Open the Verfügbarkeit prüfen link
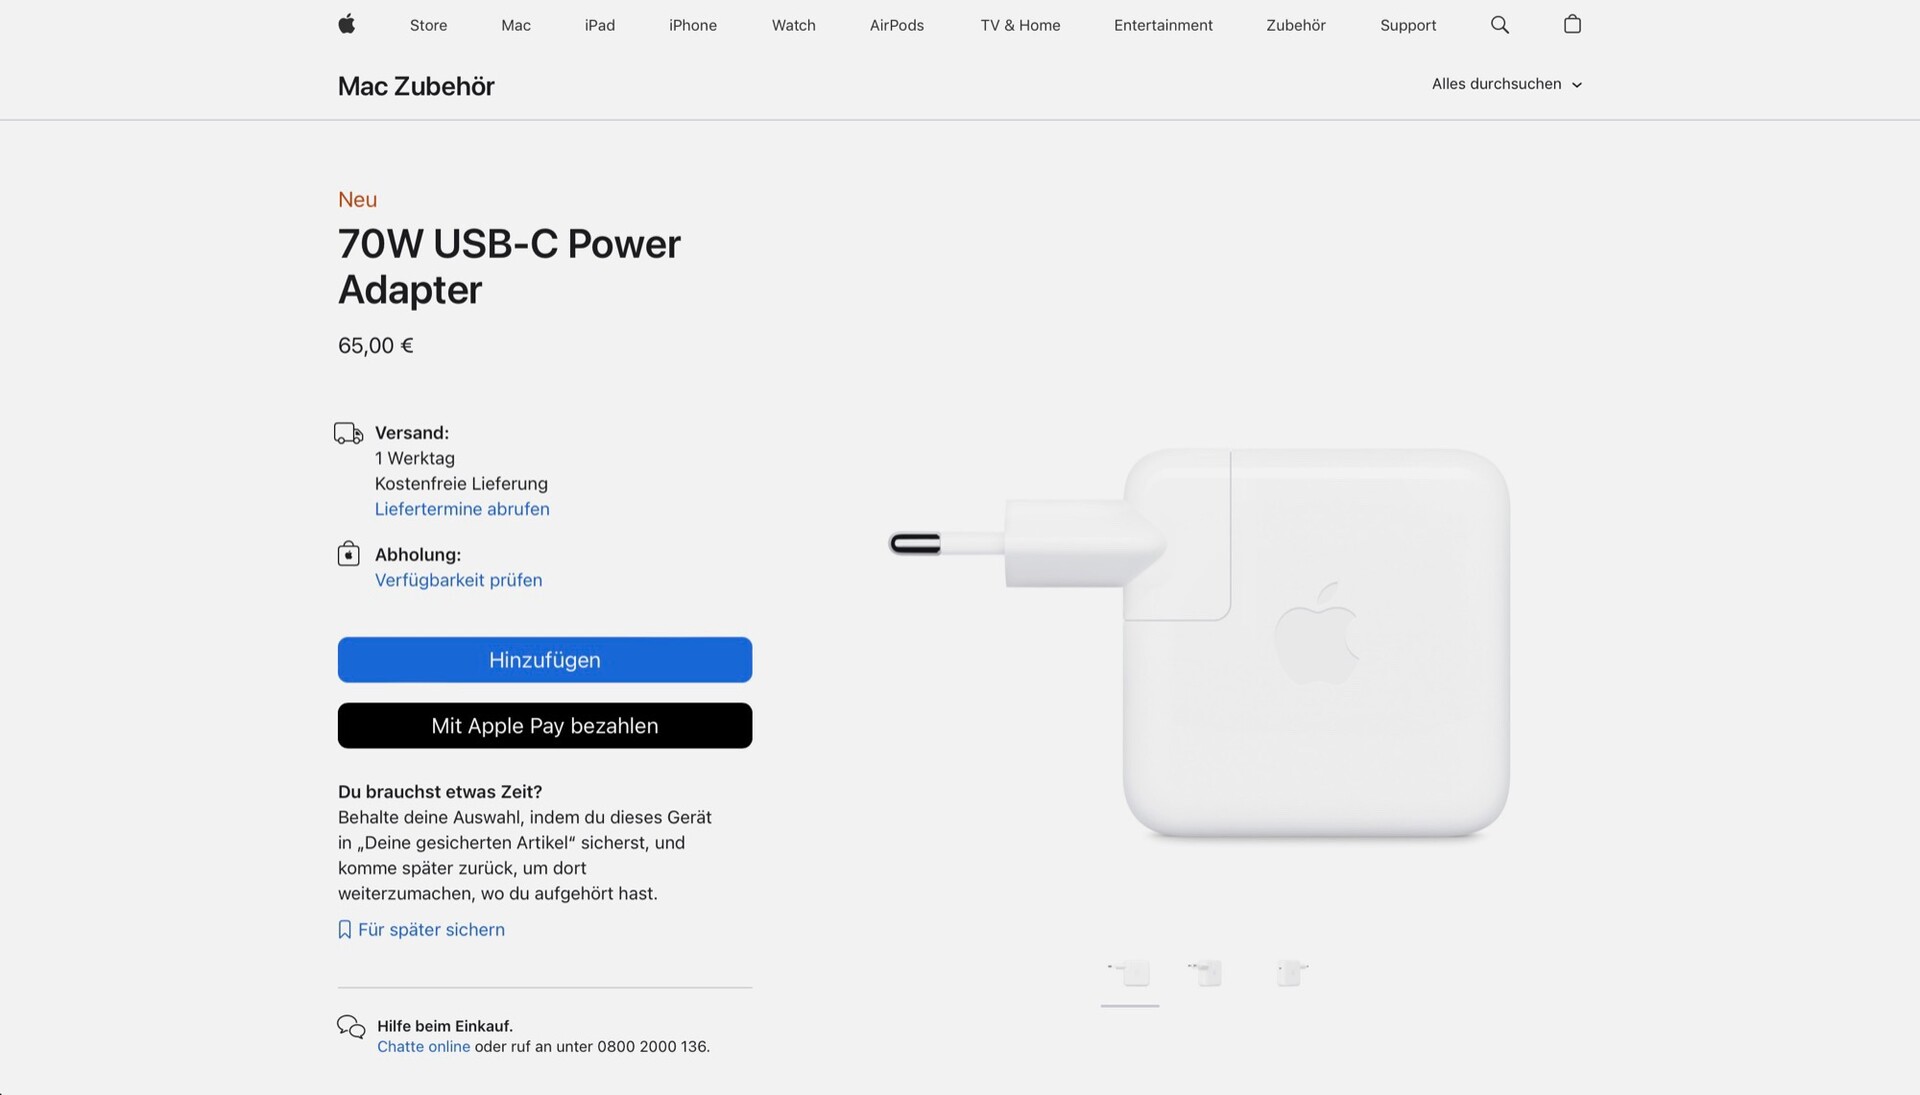The height and width of the screenshot is (1095, 1920). 458,580
